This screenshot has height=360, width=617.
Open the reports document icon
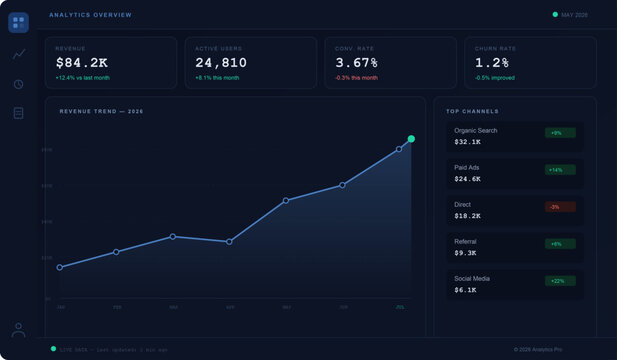pyautogui.click(x=18, y=113)
